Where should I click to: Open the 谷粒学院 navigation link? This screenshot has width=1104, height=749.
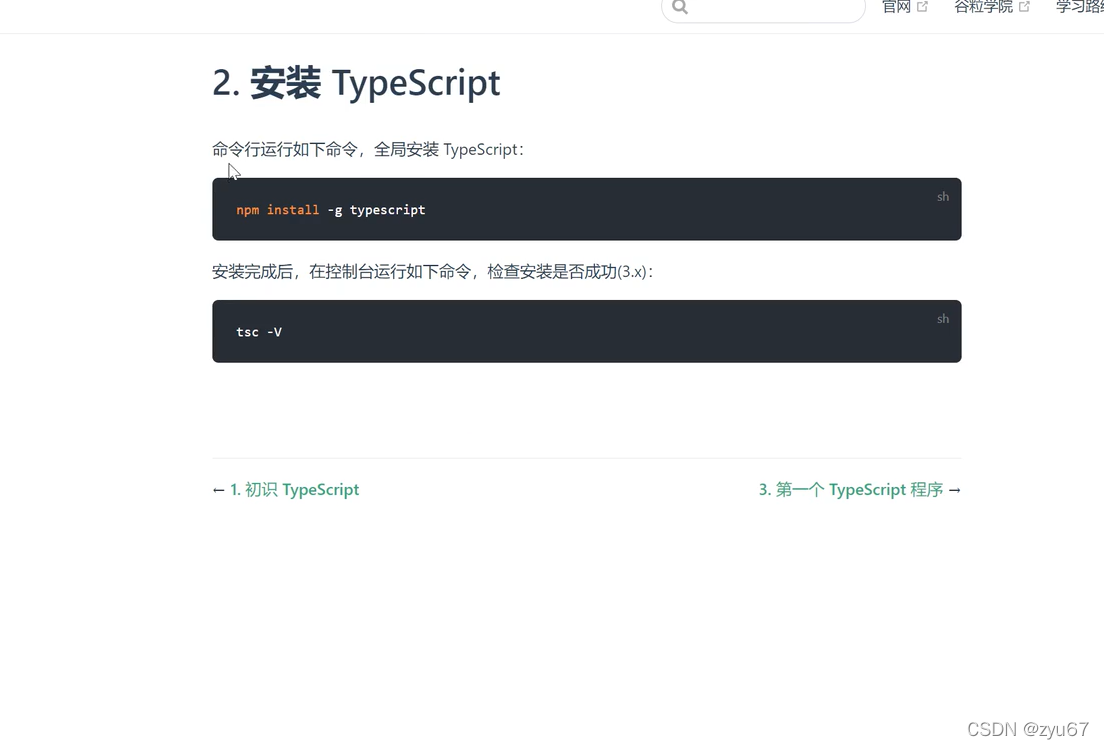click(x=991, y=7)
